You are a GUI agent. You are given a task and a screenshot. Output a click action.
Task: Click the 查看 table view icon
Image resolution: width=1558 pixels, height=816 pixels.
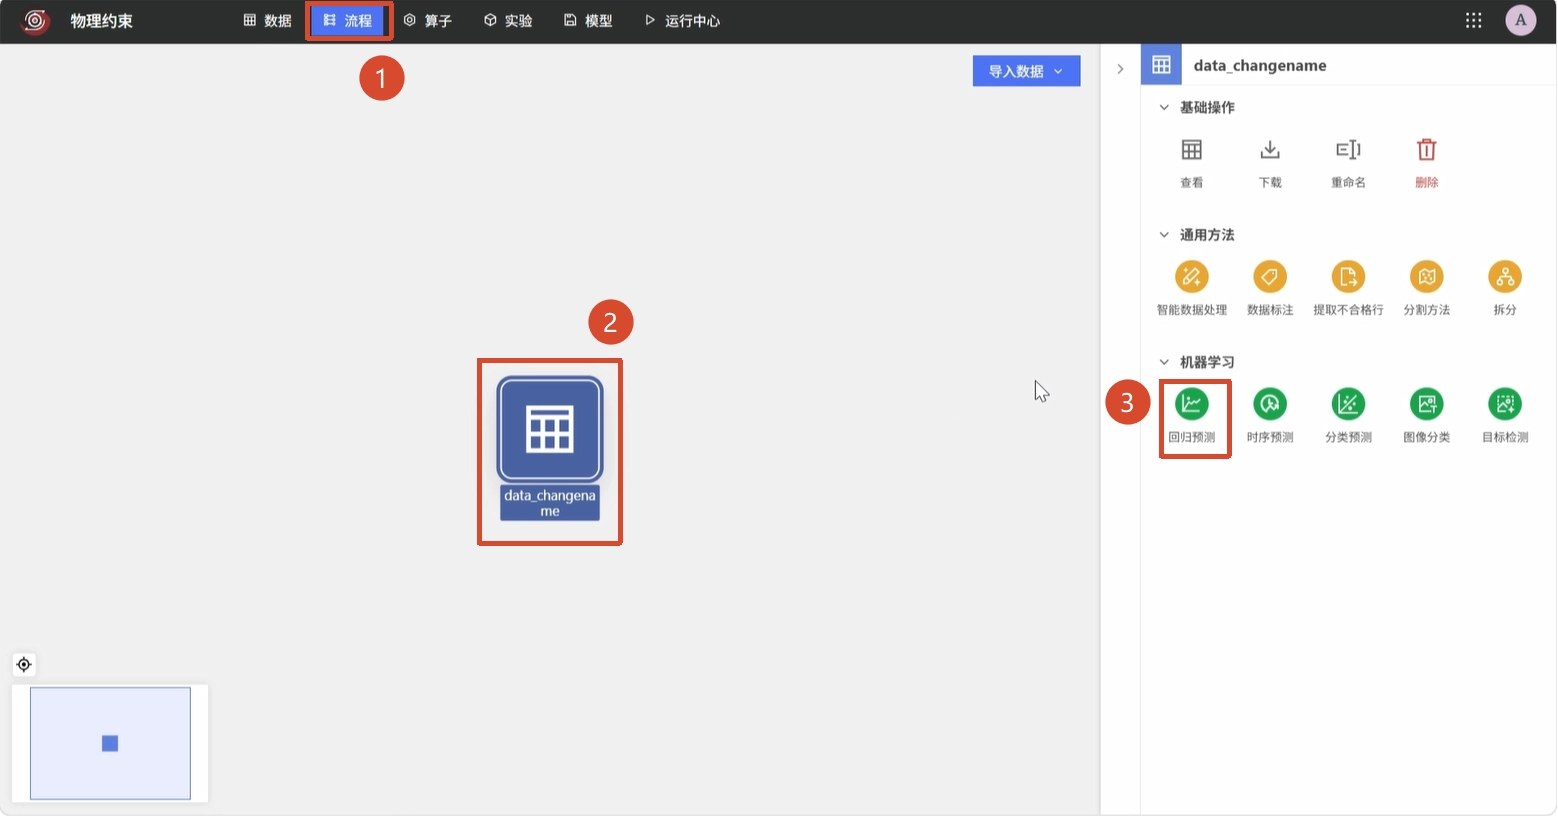pos(1191,150)
